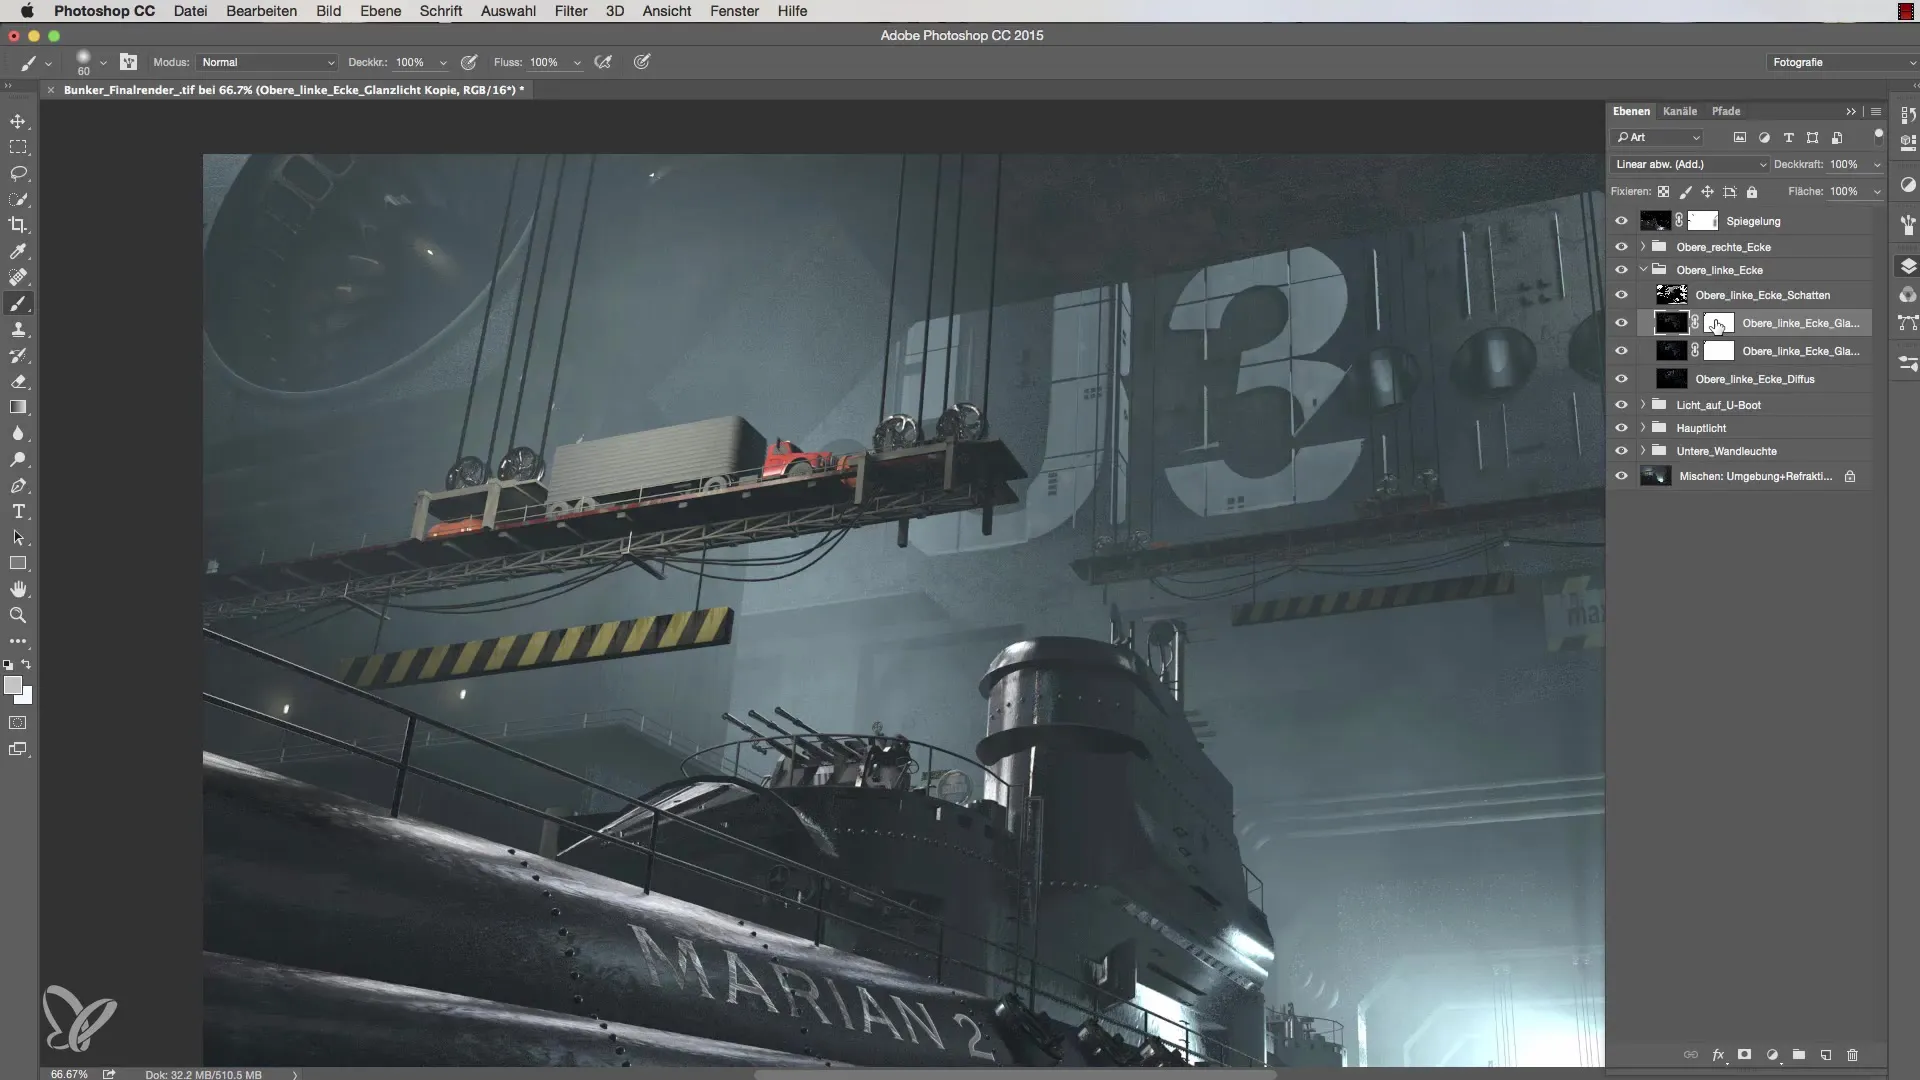Click the Delete layer trash icon
The width and height of the screenshot is (1920, 1080).
point(1852,1055)
